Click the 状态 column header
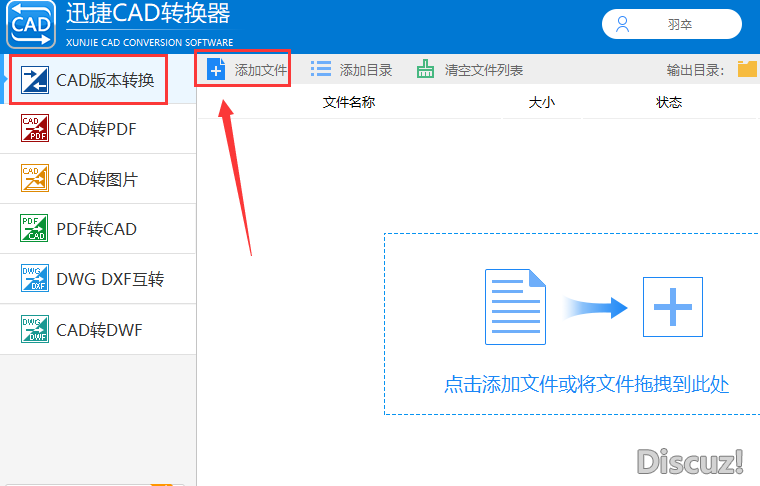The image size is (760, 486). (x=669, y=102)
